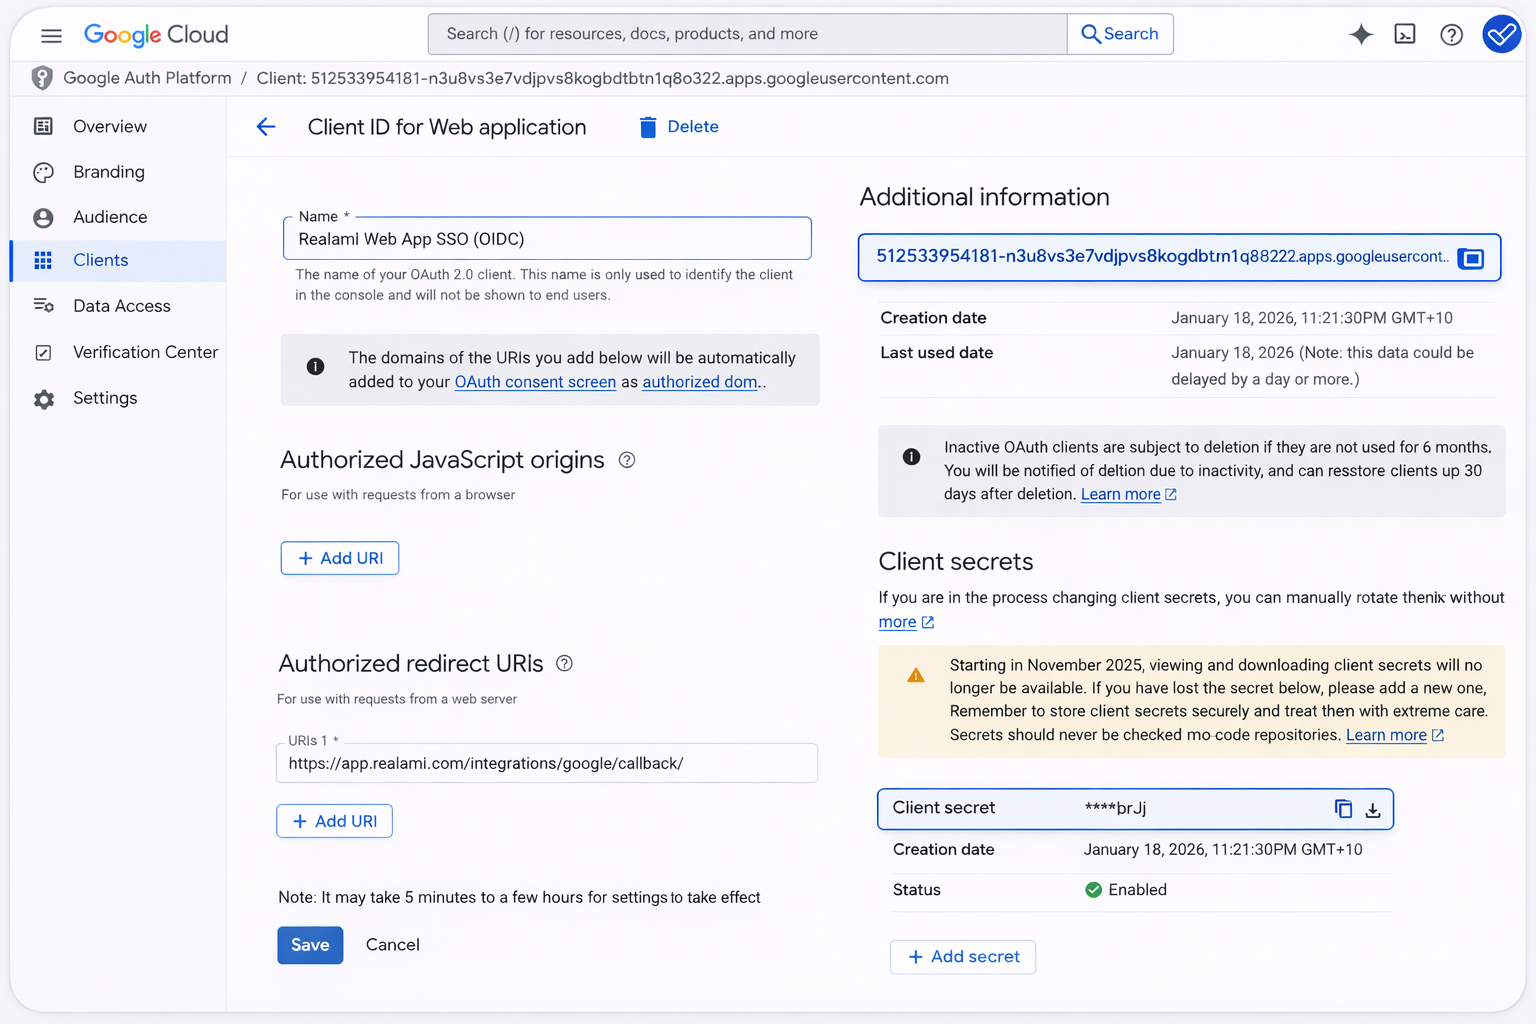Select Verification Center in sidebar
This screenshot has width=1536, height=1024.
(x=145, y=352)
